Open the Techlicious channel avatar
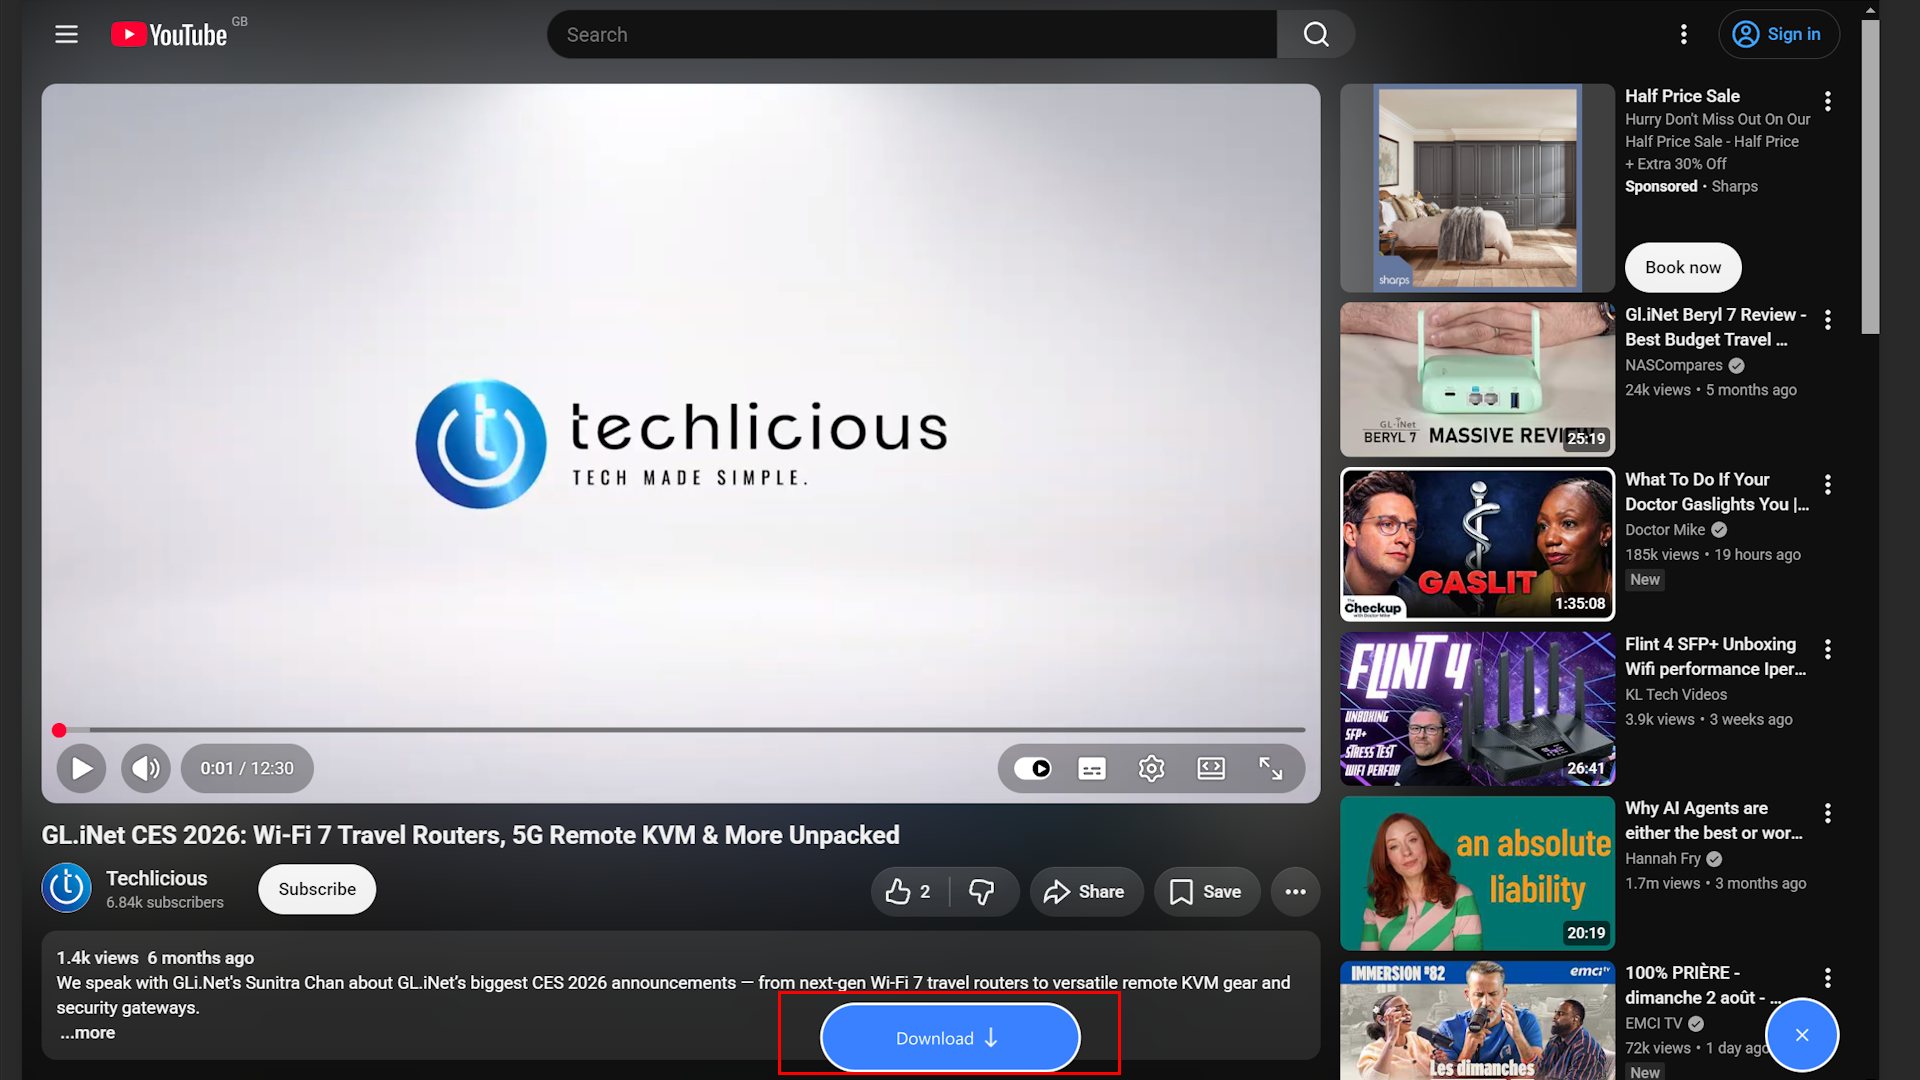 point(67,888)
